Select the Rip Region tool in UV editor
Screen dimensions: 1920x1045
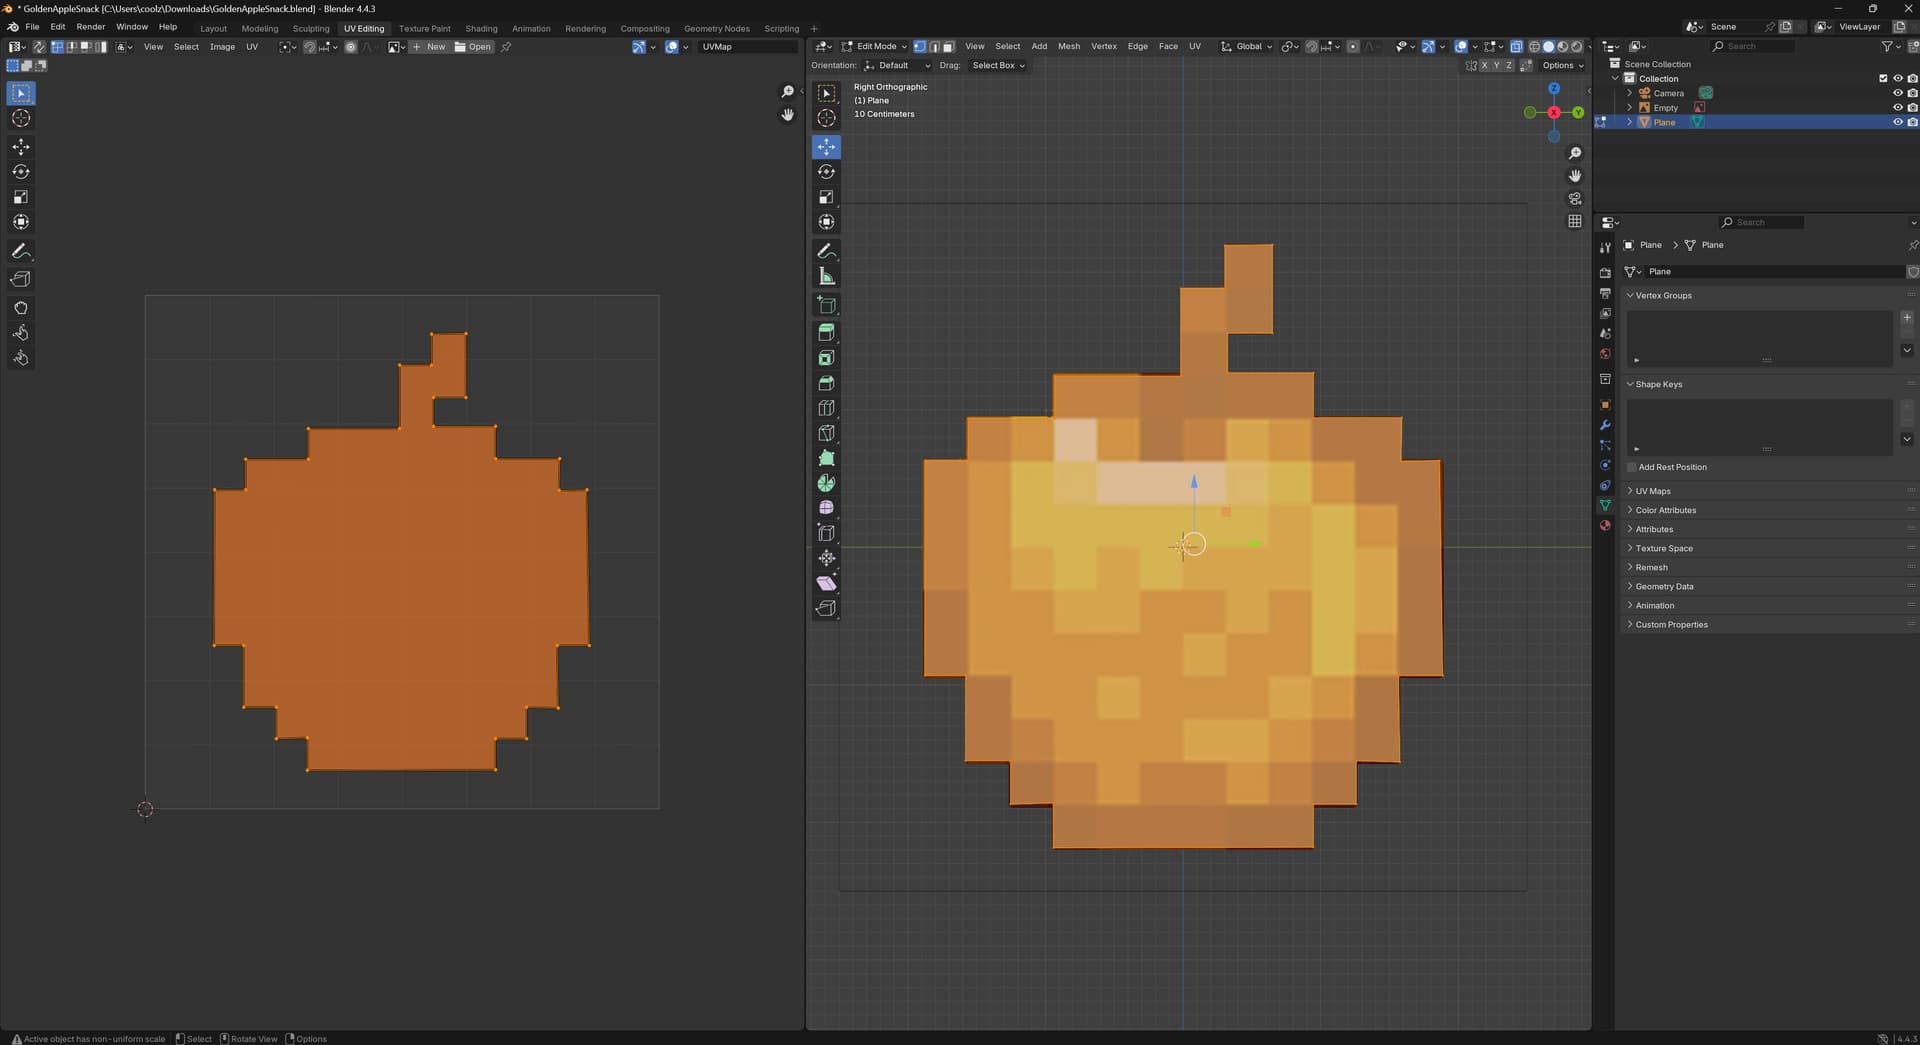[21, 279]
